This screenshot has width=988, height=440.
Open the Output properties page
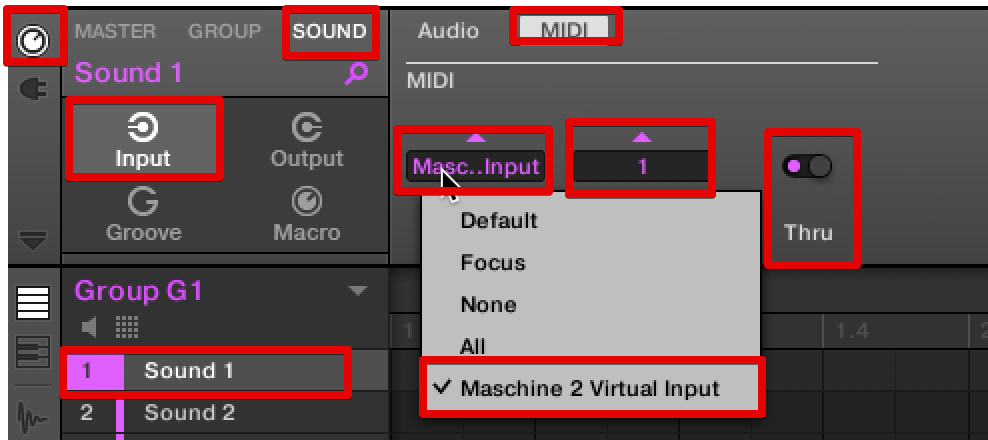click(x=306, y=140)
